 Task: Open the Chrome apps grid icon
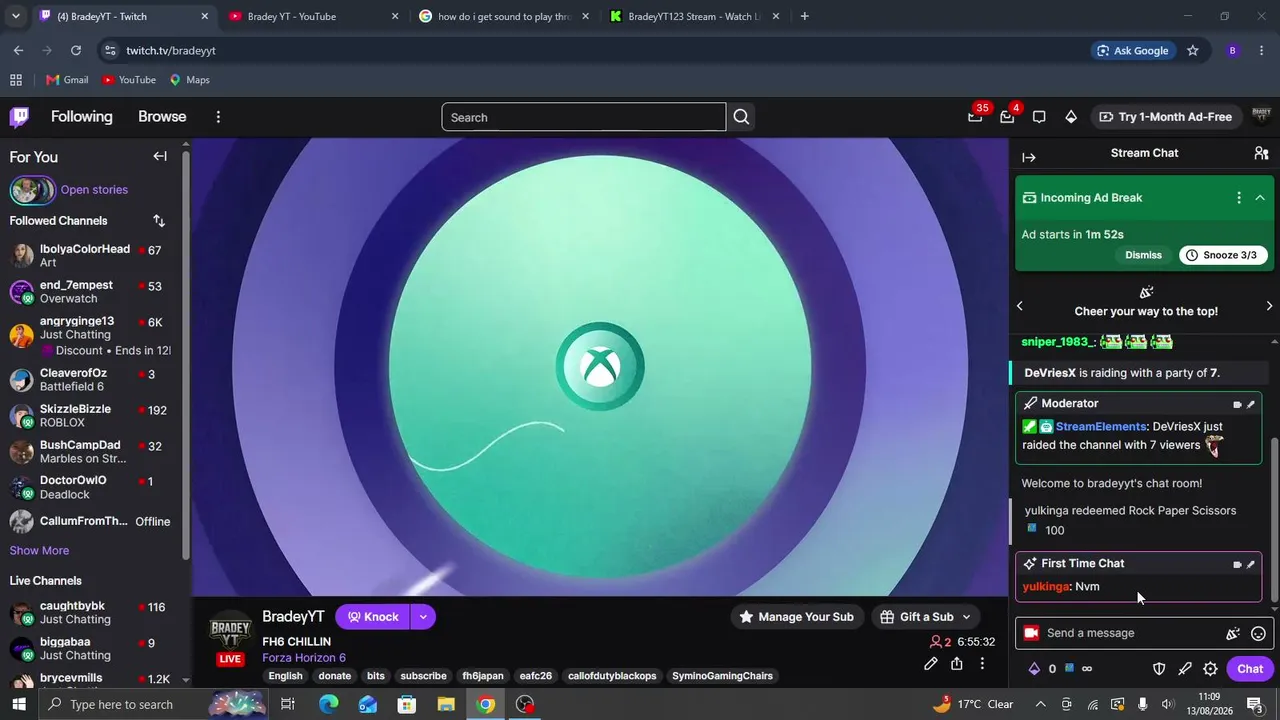pyautogui.click(x=16, y=80)
